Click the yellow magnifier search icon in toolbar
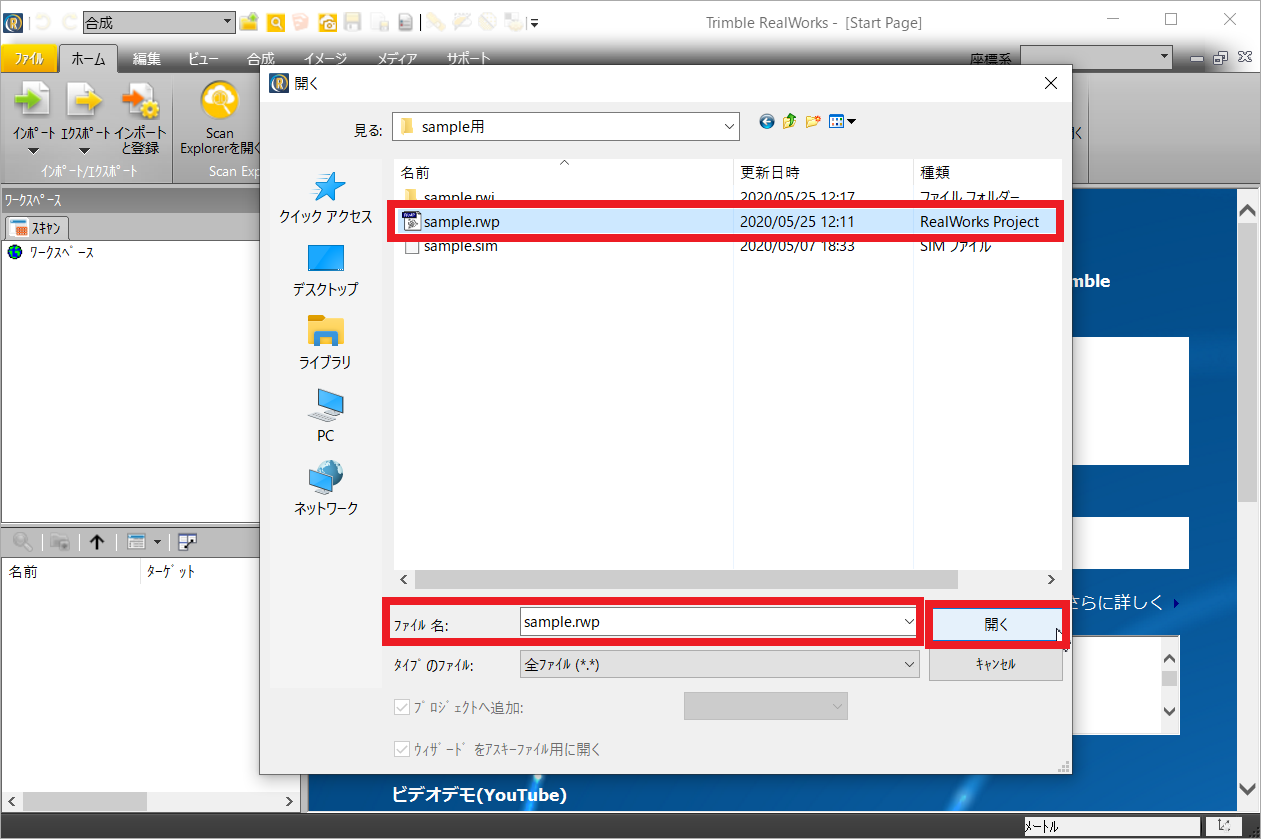This screenshot has width=1261, height=839. [275, 22]
